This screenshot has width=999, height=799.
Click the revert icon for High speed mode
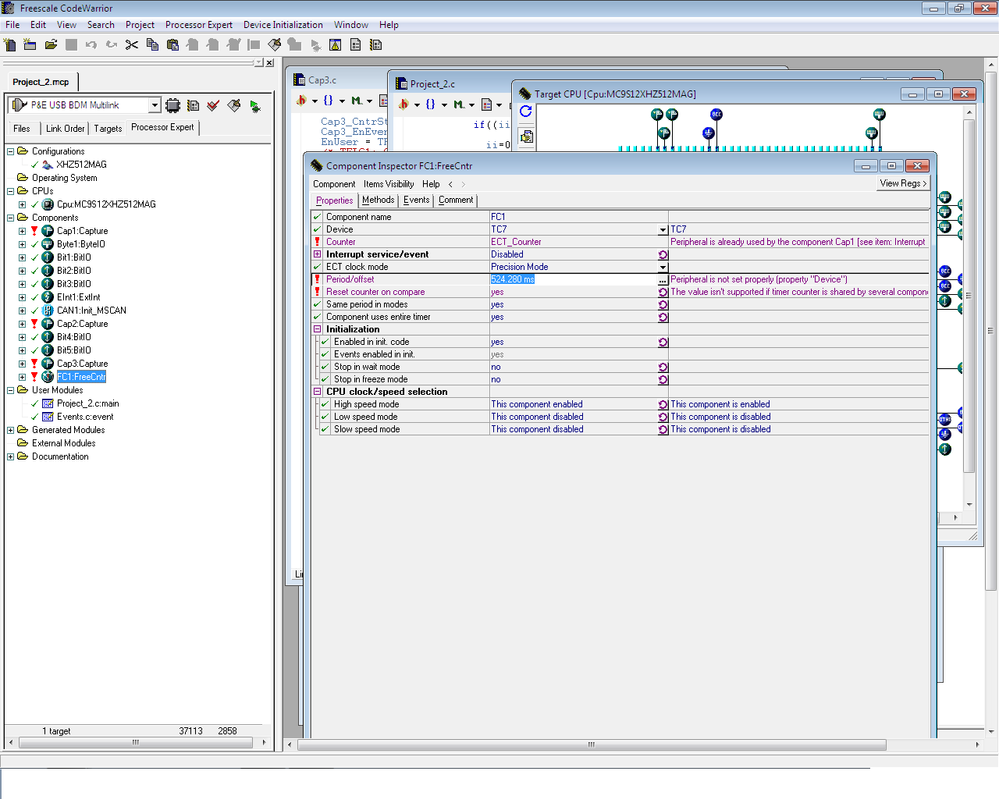[x=663, y=405]
